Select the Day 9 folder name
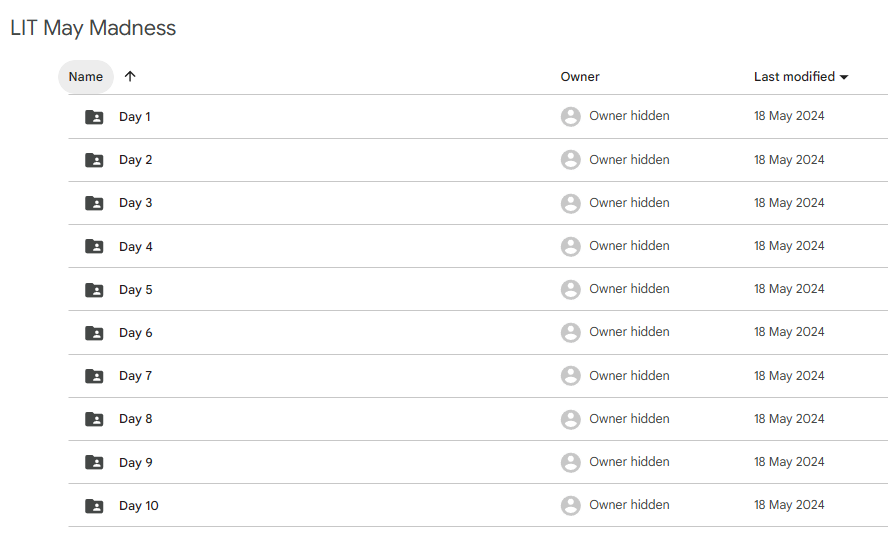Screen dimensions: 888x554 (136, 463)
